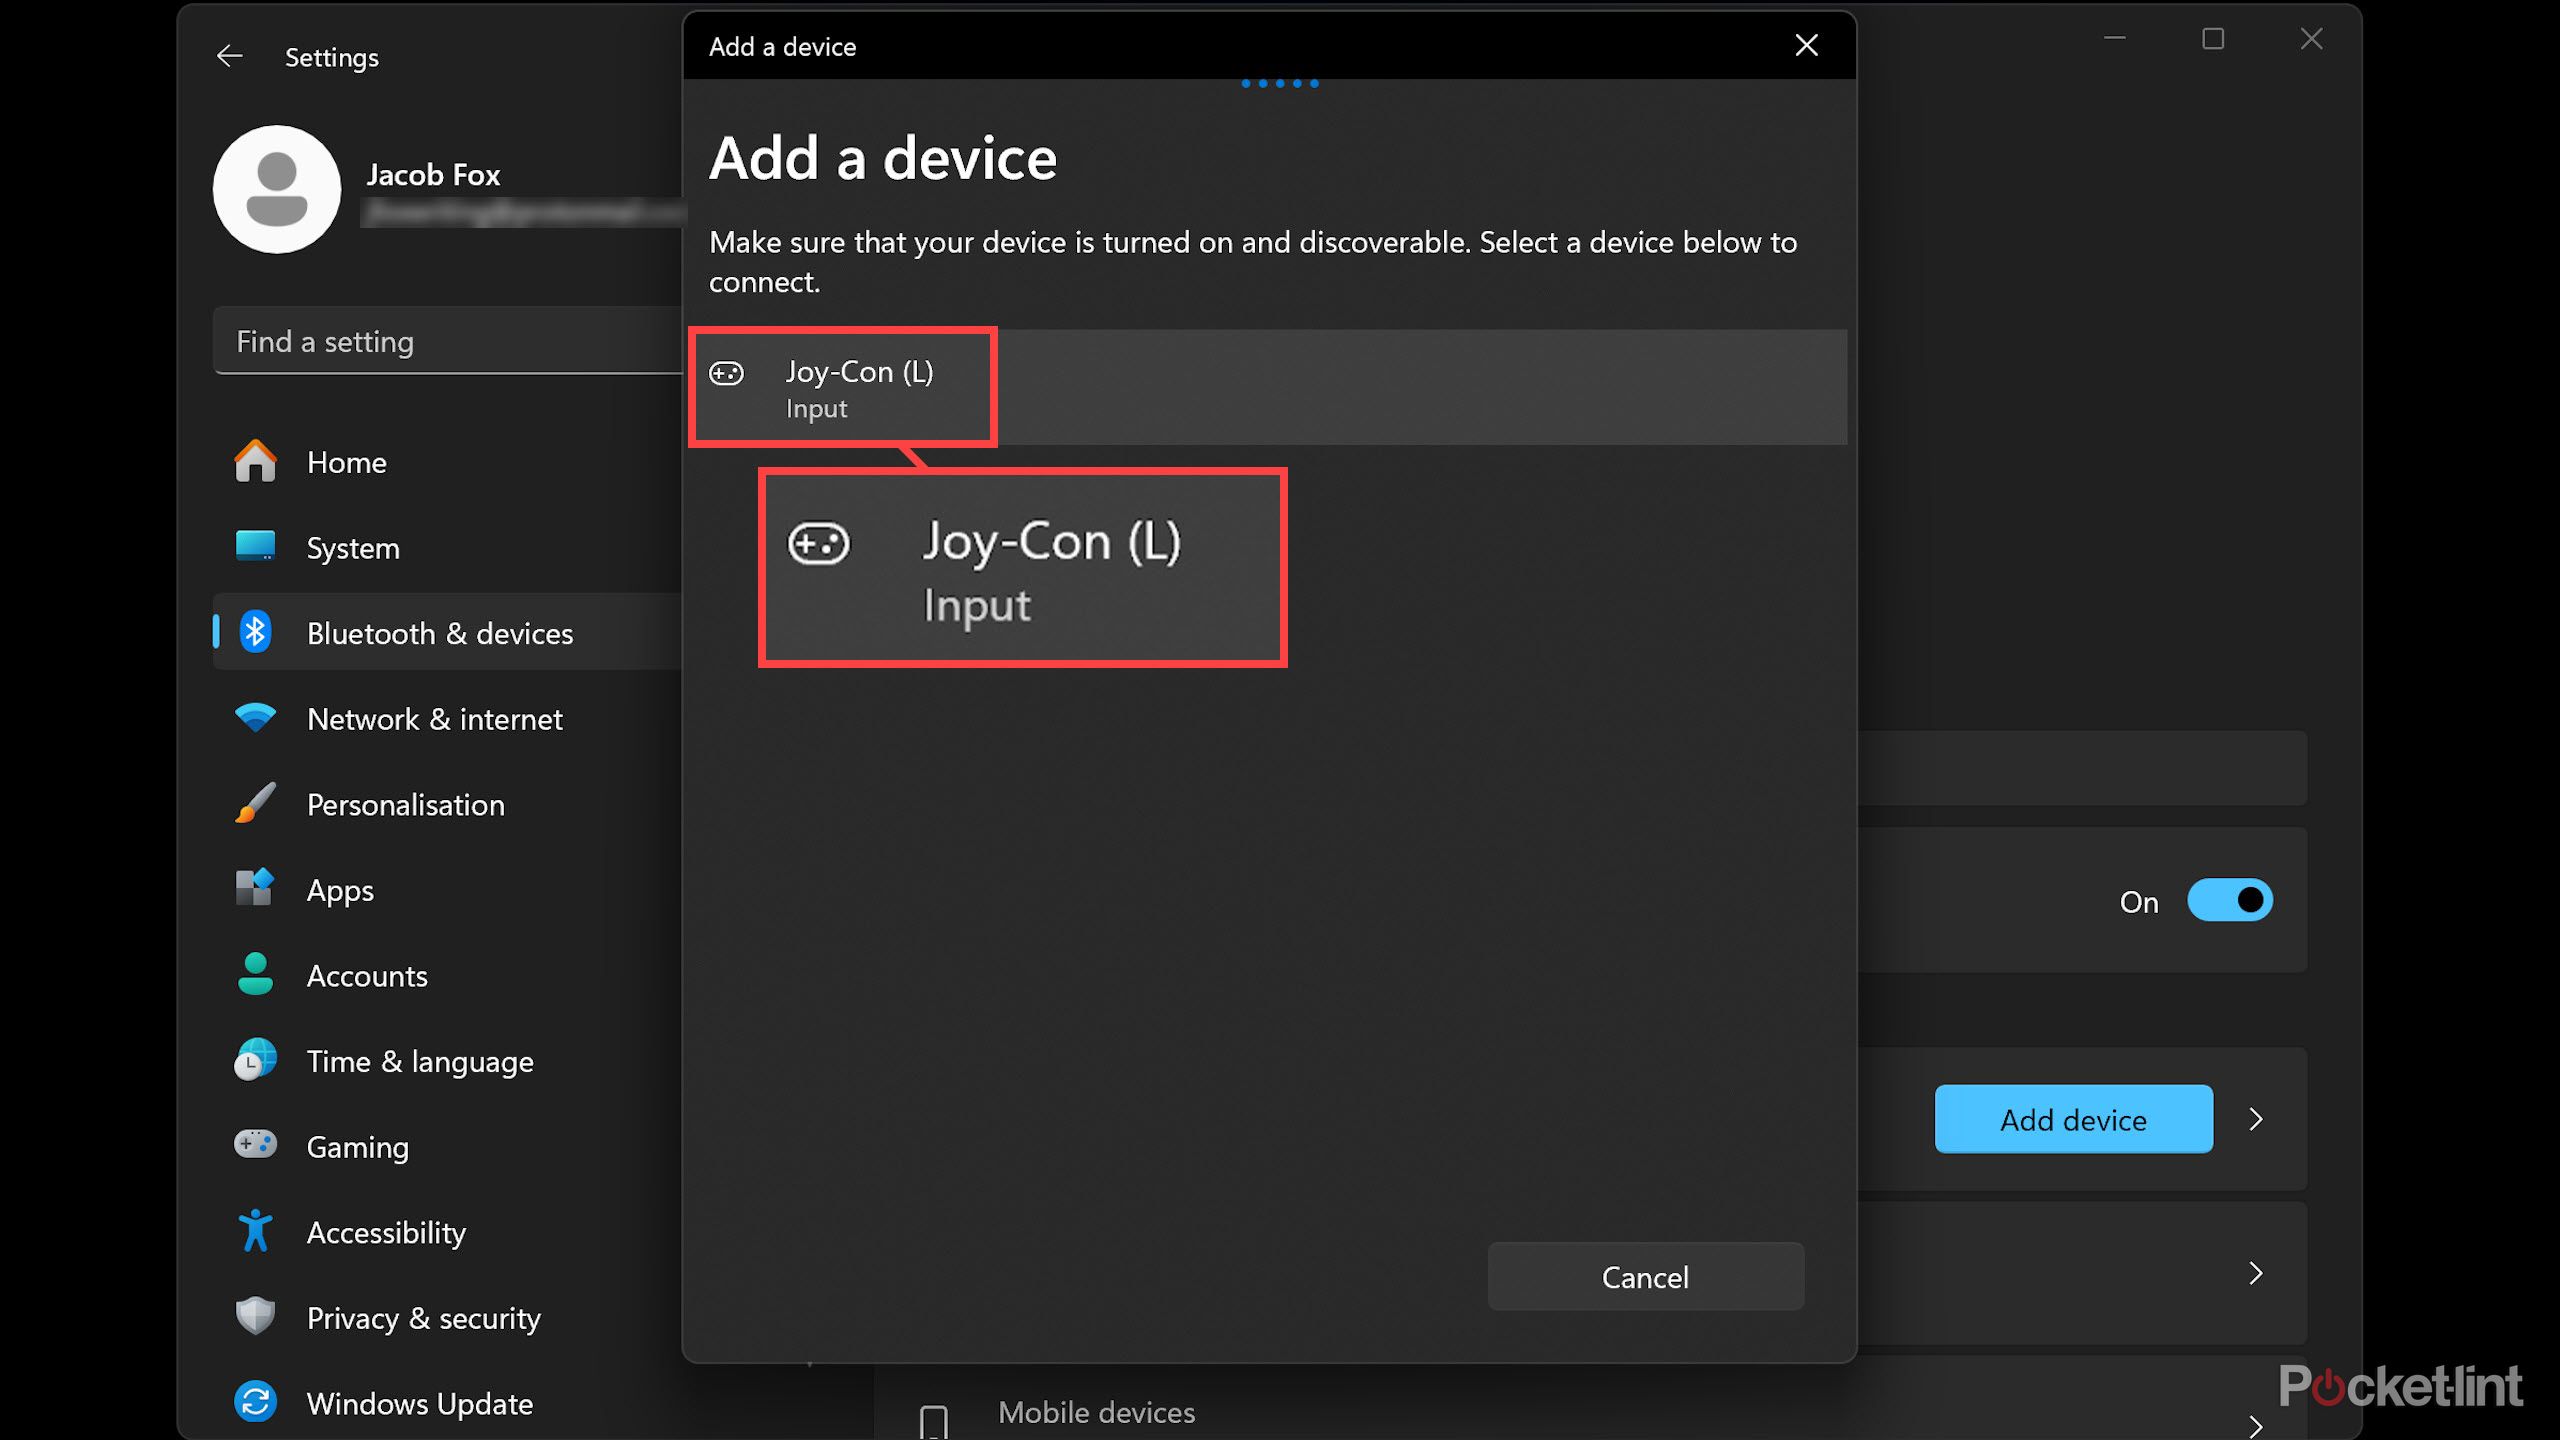2560x1440 pixels.
Task: Close the Add a device dialog
Action: coord(1807,45)
